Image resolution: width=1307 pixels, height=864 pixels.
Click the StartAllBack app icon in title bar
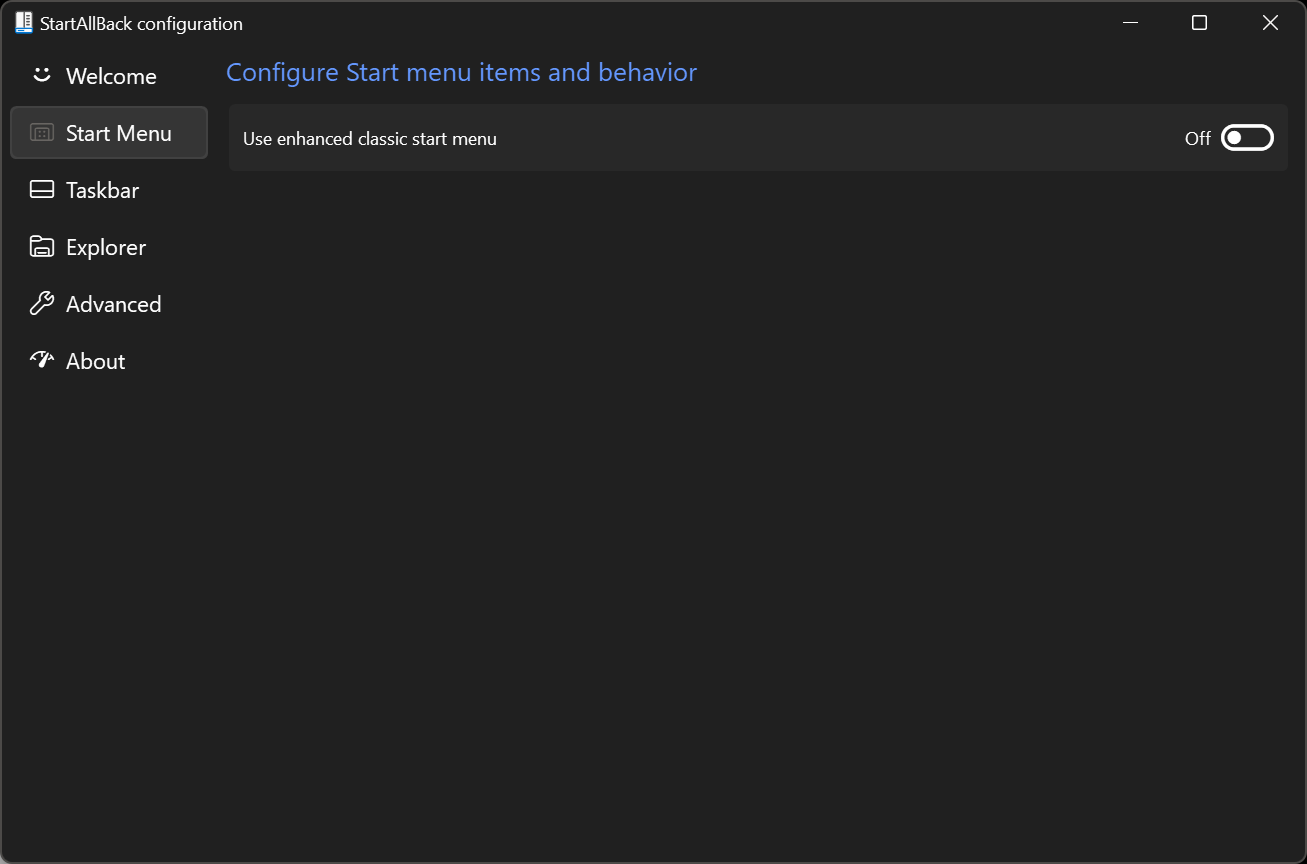(24, 23)
